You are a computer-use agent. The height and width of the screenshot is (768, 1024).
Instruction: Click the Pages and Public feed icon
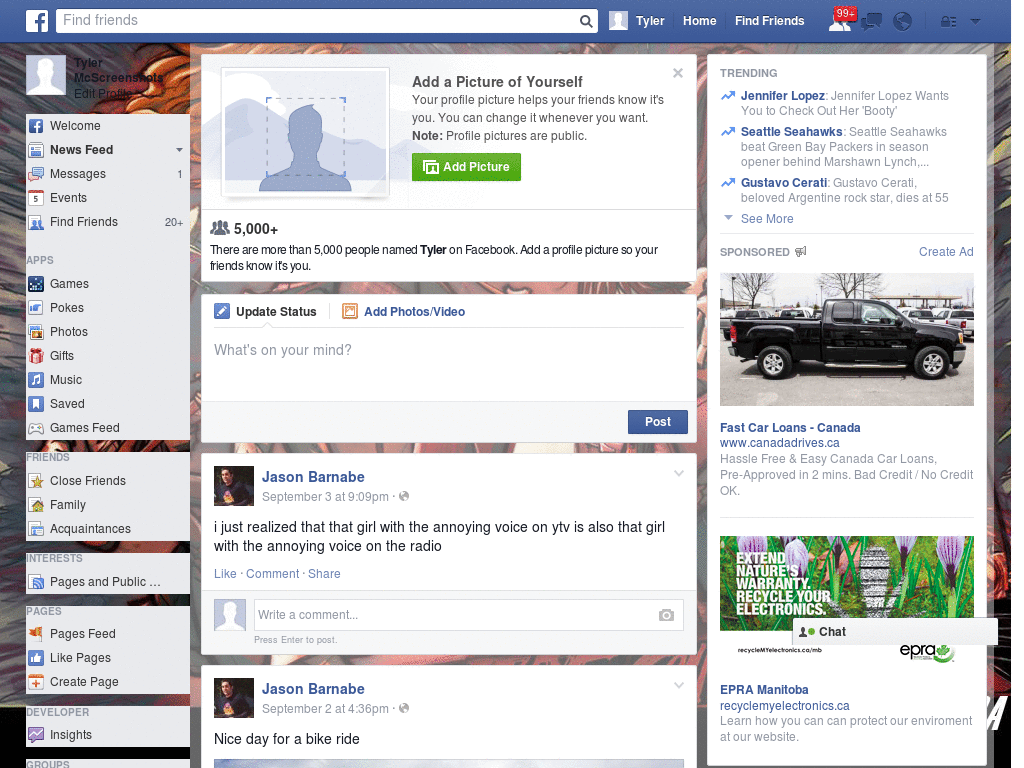click(x=36, y=582)
